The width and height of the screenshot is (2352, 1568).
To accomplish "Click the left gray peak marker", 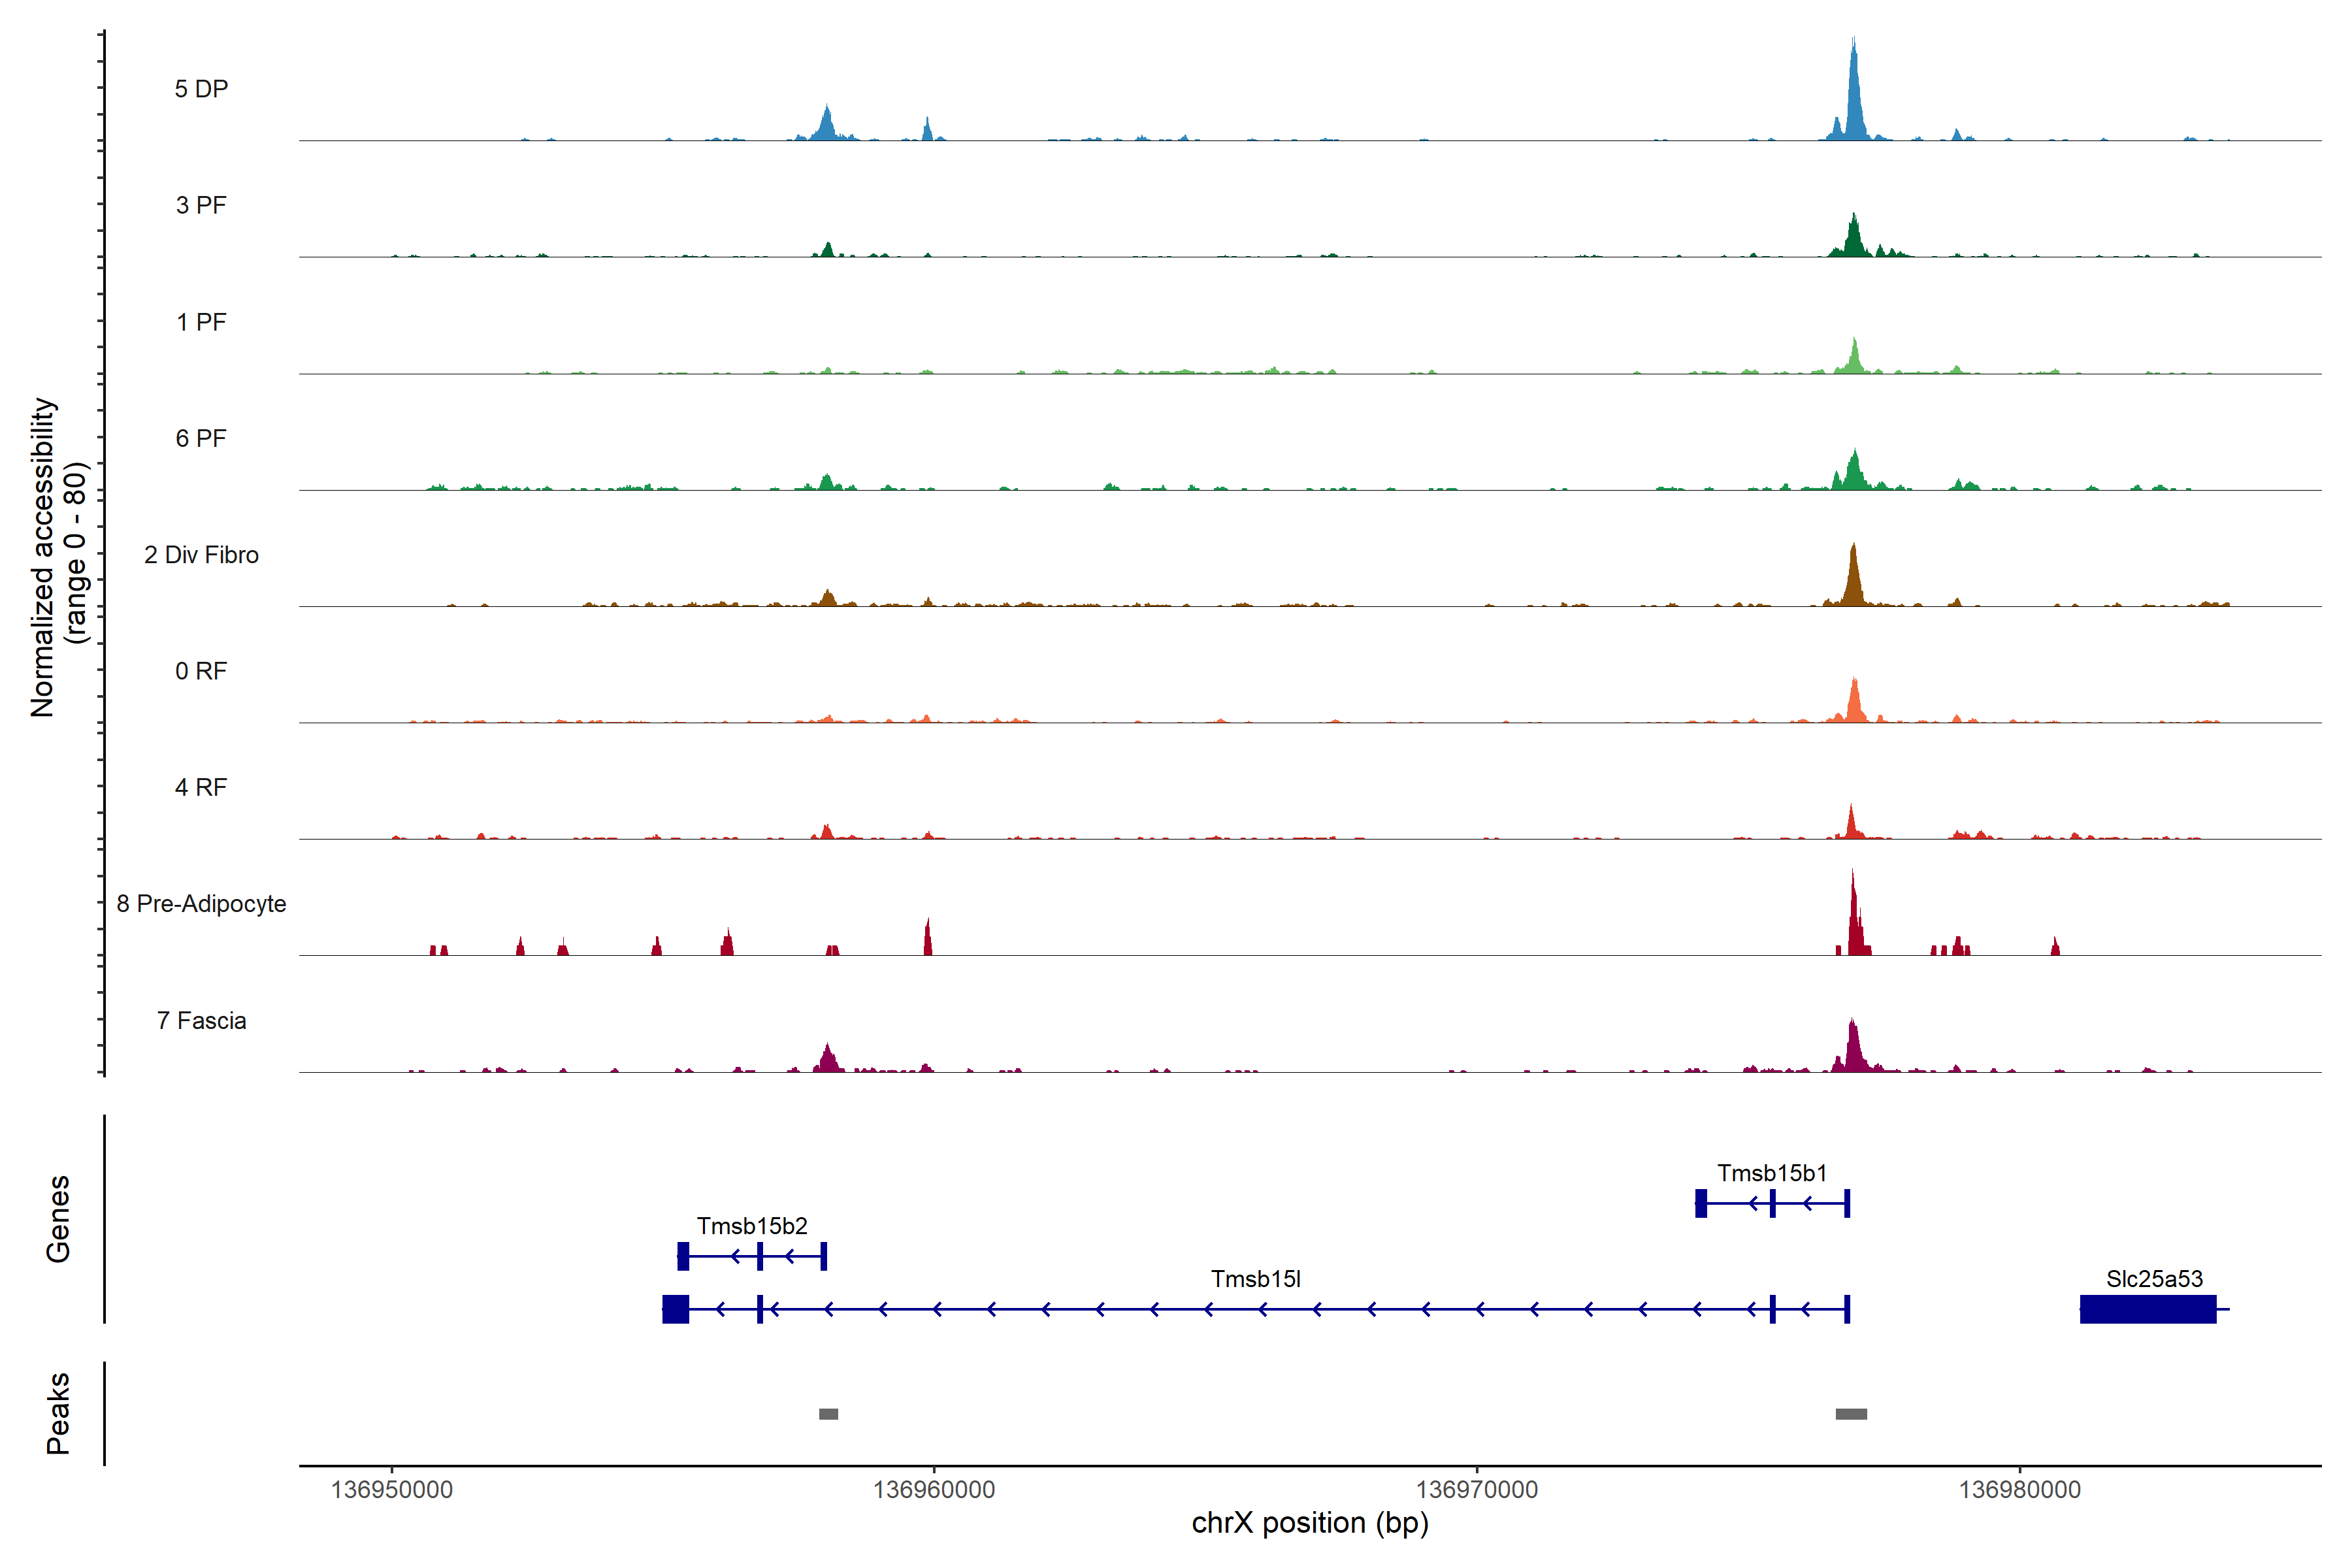I will click(x=828, y=1414).
